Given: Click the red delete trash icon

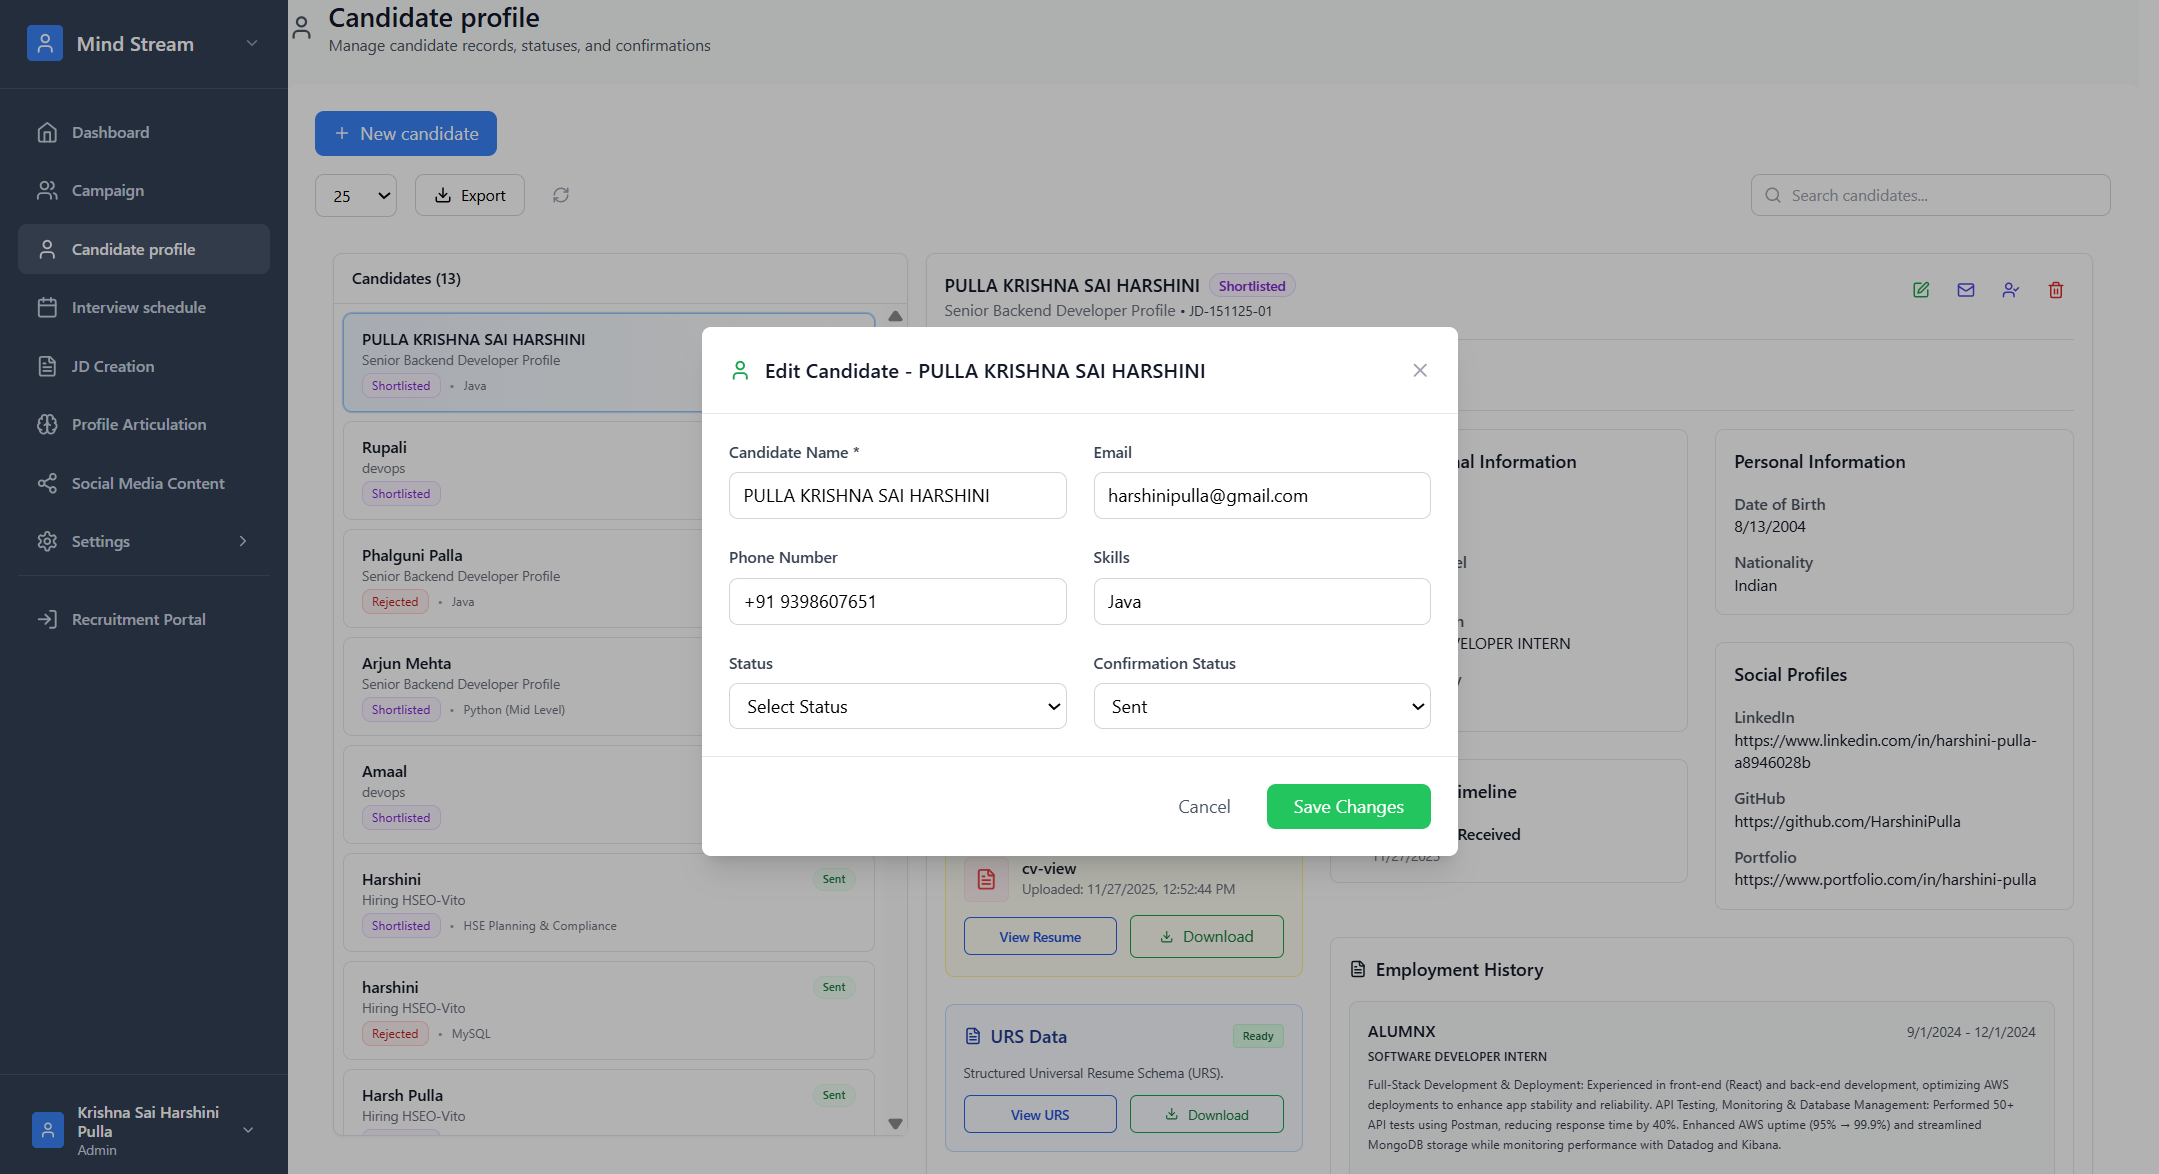Looking at the screenshot, I should coord(2055,290).
